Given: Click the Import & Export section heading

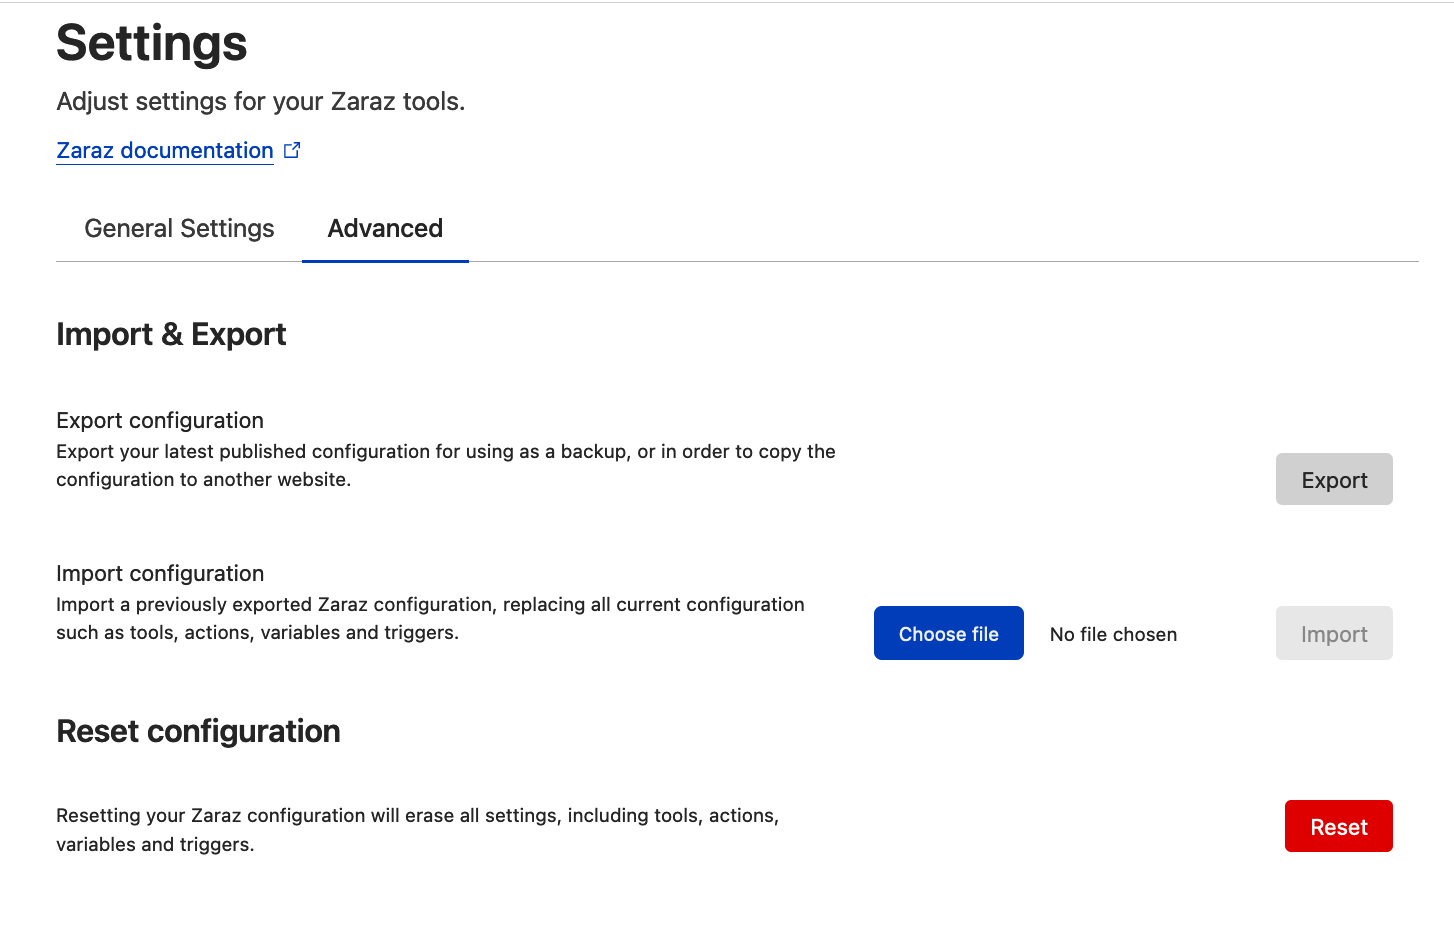Looking at the screenshot, I should point(171,334).
